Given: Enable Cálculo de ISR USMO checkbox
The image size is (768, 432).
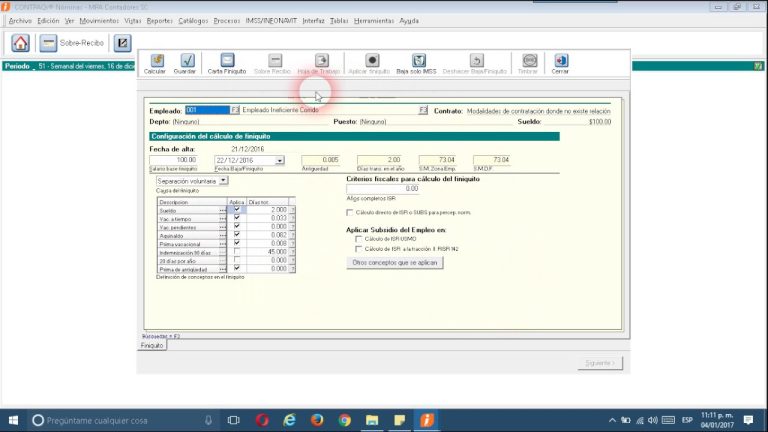Looking at the screenshot, I should pyautogui.click(x=359, y=239).
